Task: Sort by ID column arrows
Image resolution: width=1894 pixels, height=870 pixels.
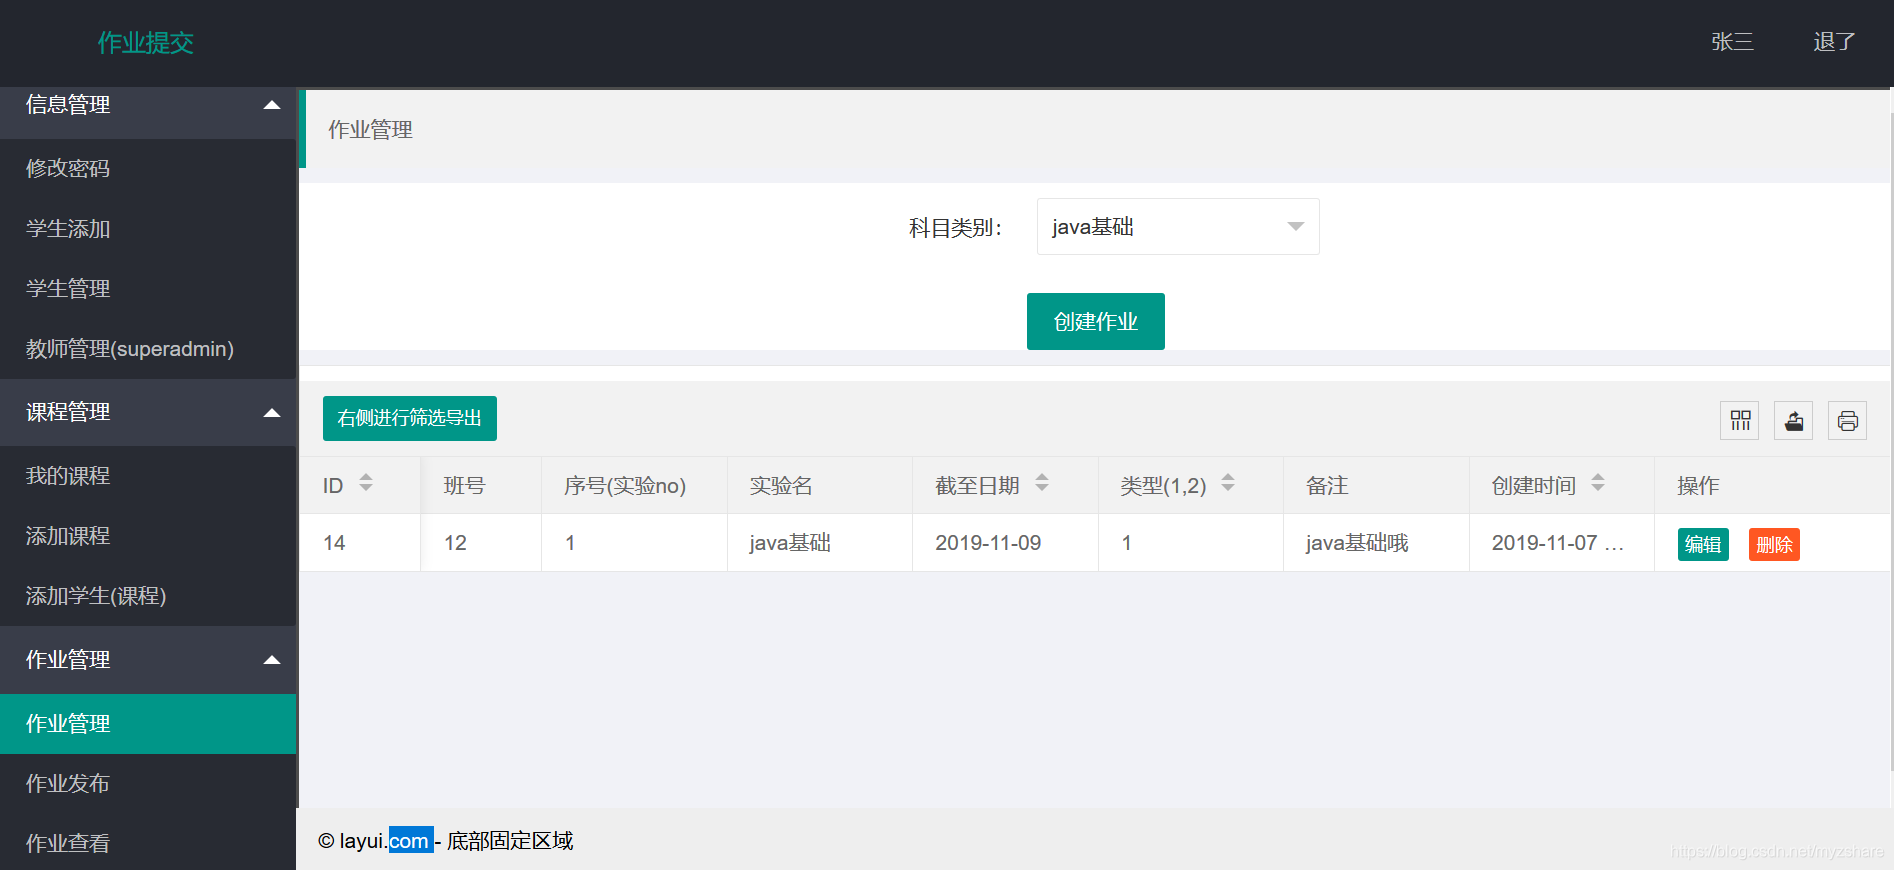Action: [366, 483]
